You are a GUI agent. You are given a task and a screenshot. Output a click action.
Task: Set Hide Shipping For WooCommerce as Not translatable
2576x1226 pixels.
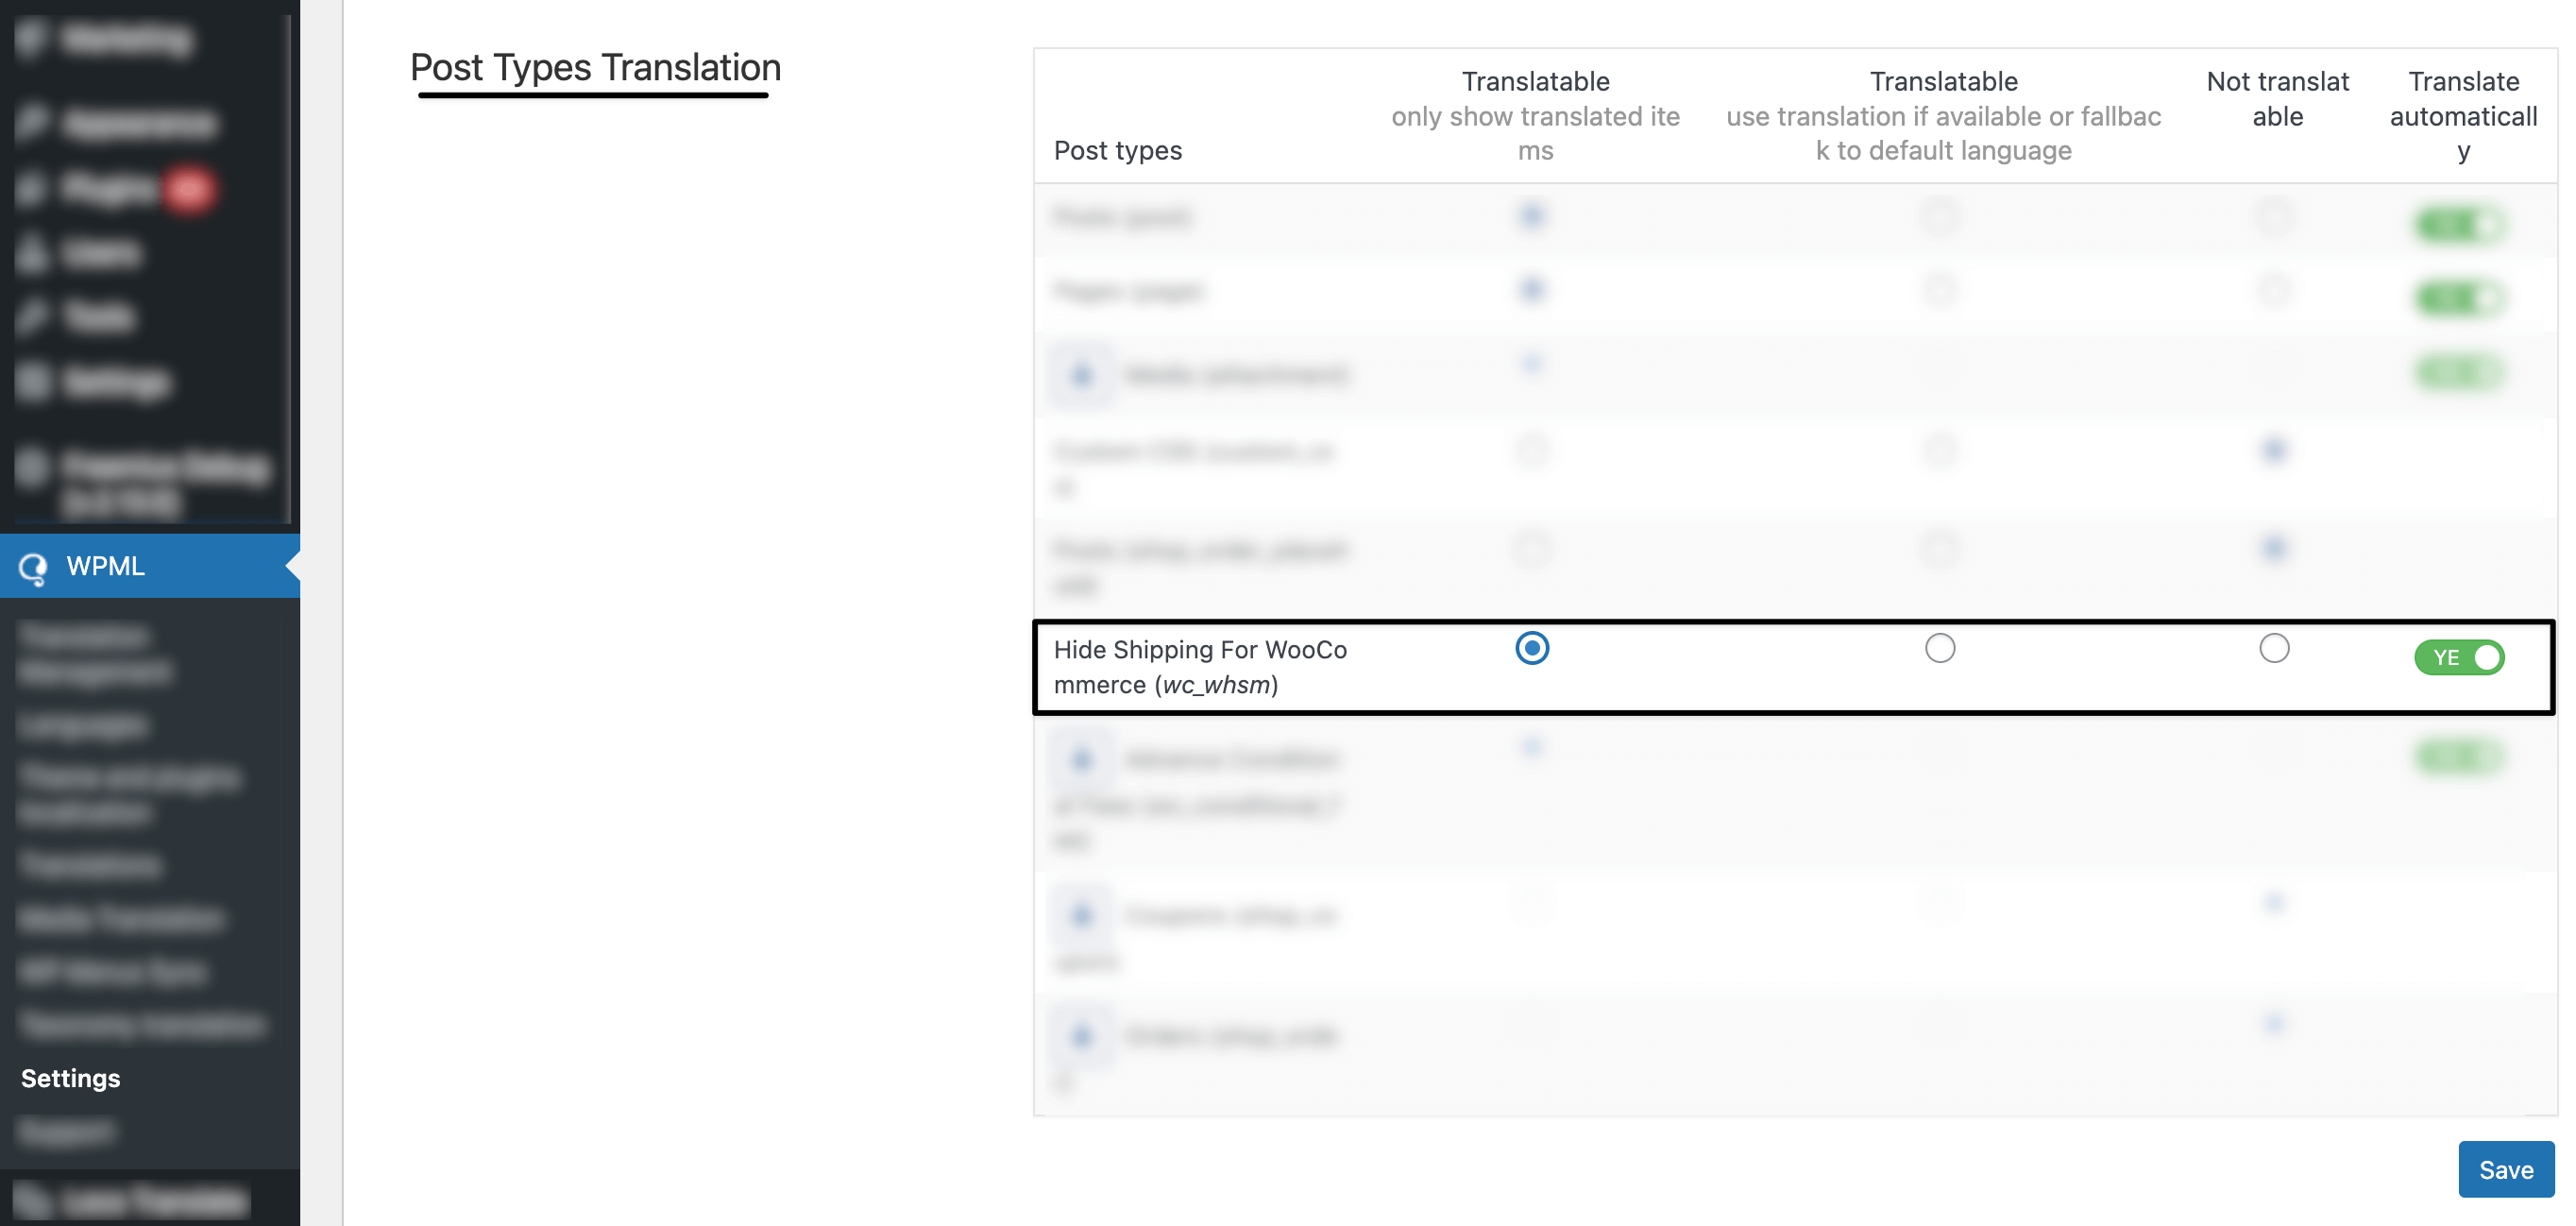tap(2273, 648)
